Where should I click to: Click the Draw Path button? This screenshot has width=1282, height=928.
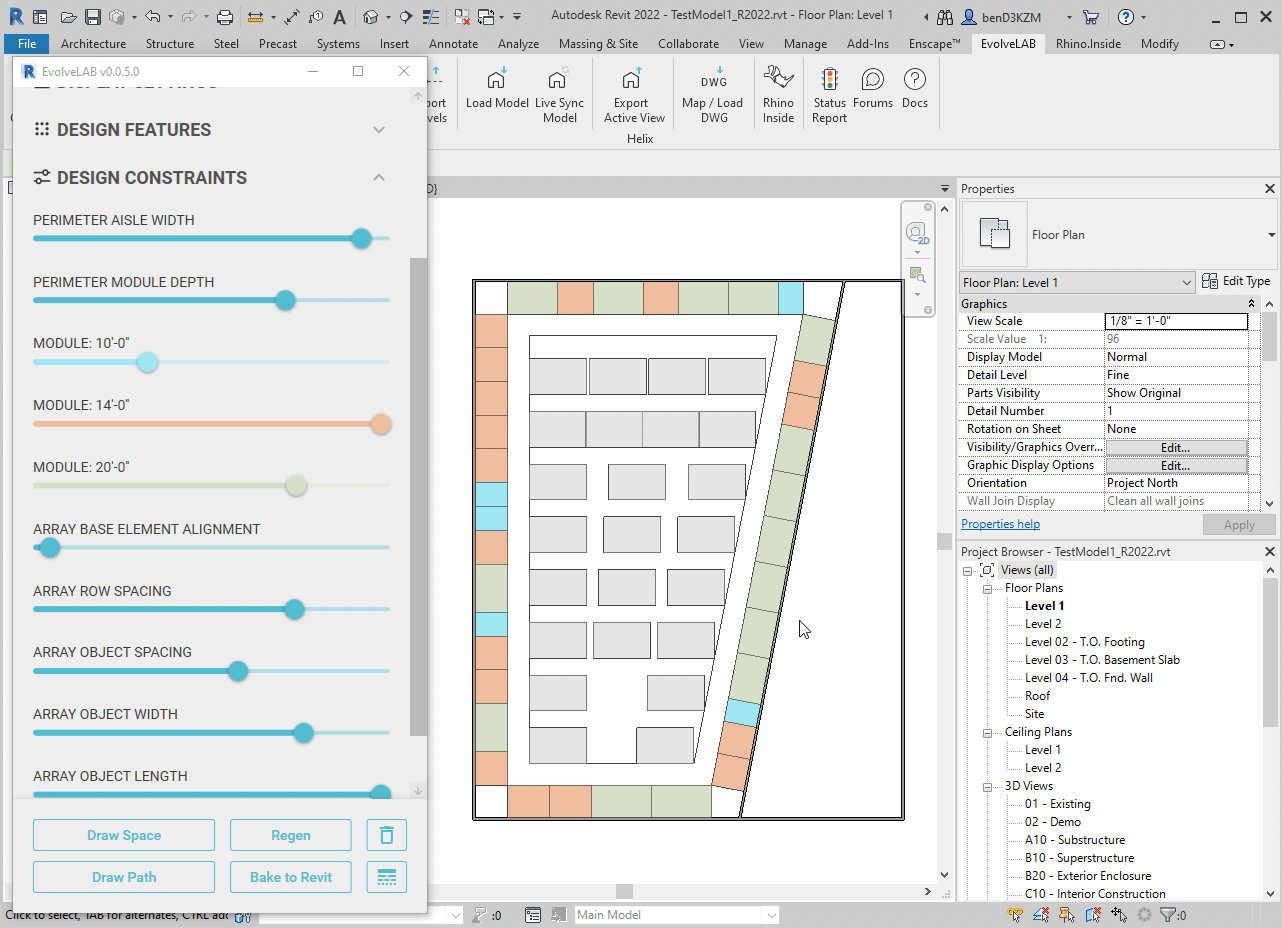coord(124,877)
